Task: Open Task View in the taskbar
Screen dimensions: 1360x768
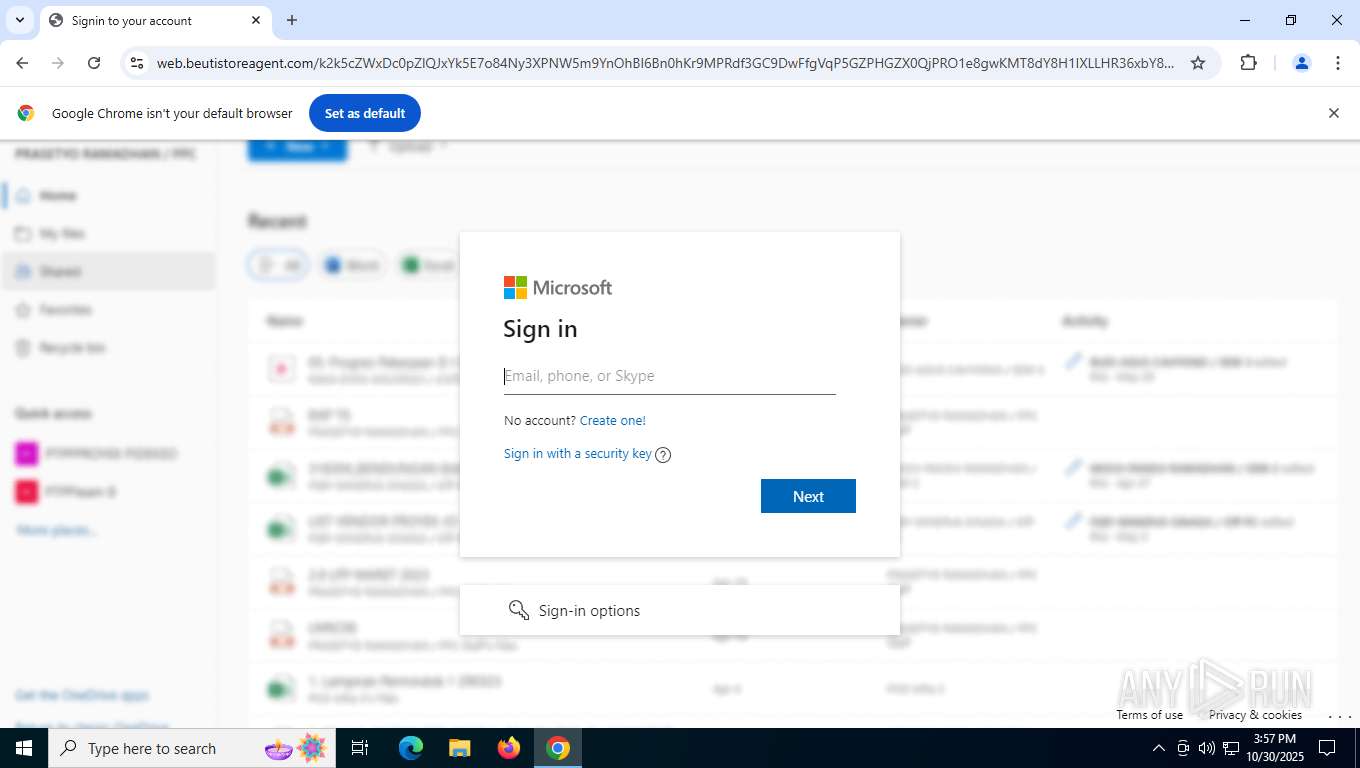Action: pos(361,748)
